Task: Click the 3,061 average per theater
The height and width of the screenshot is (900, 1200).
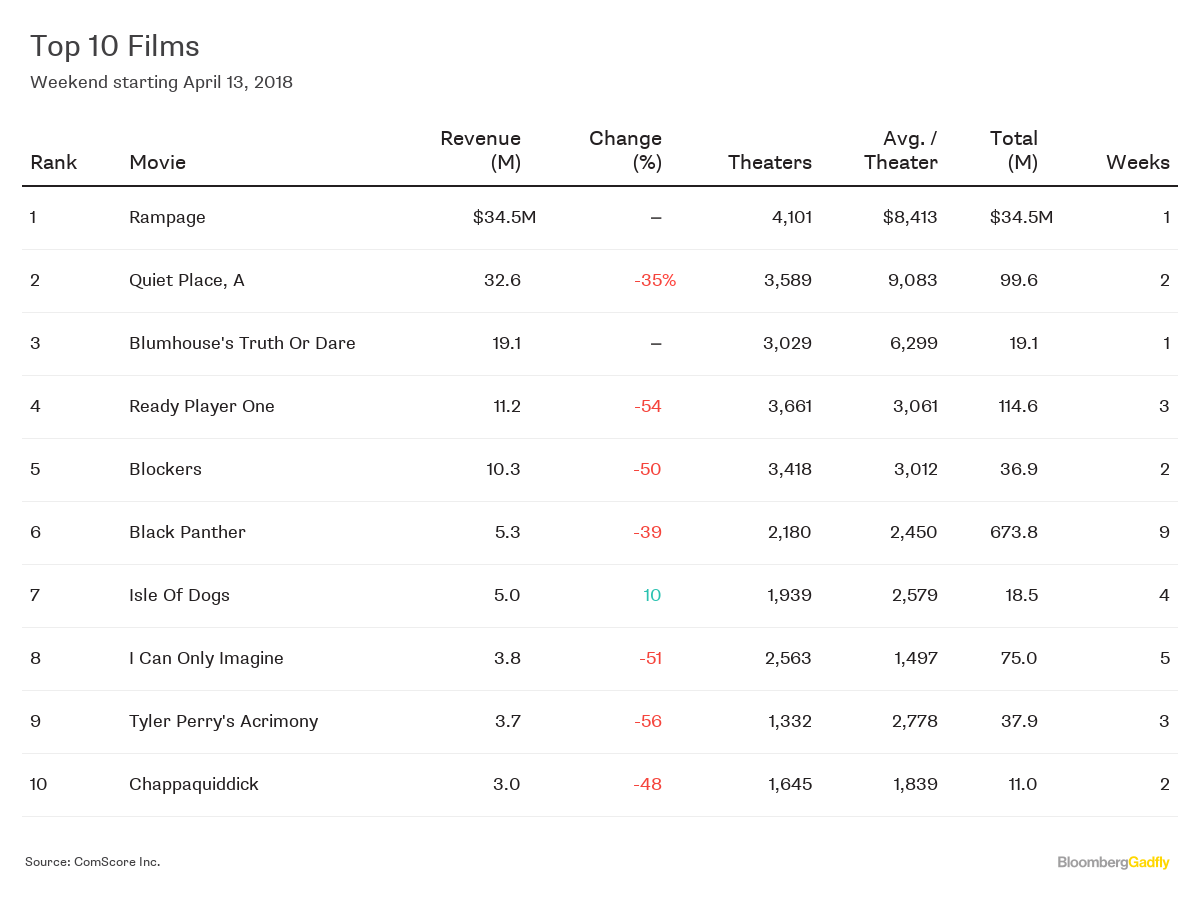Action: pyautogui.click(x=915, y=406)
